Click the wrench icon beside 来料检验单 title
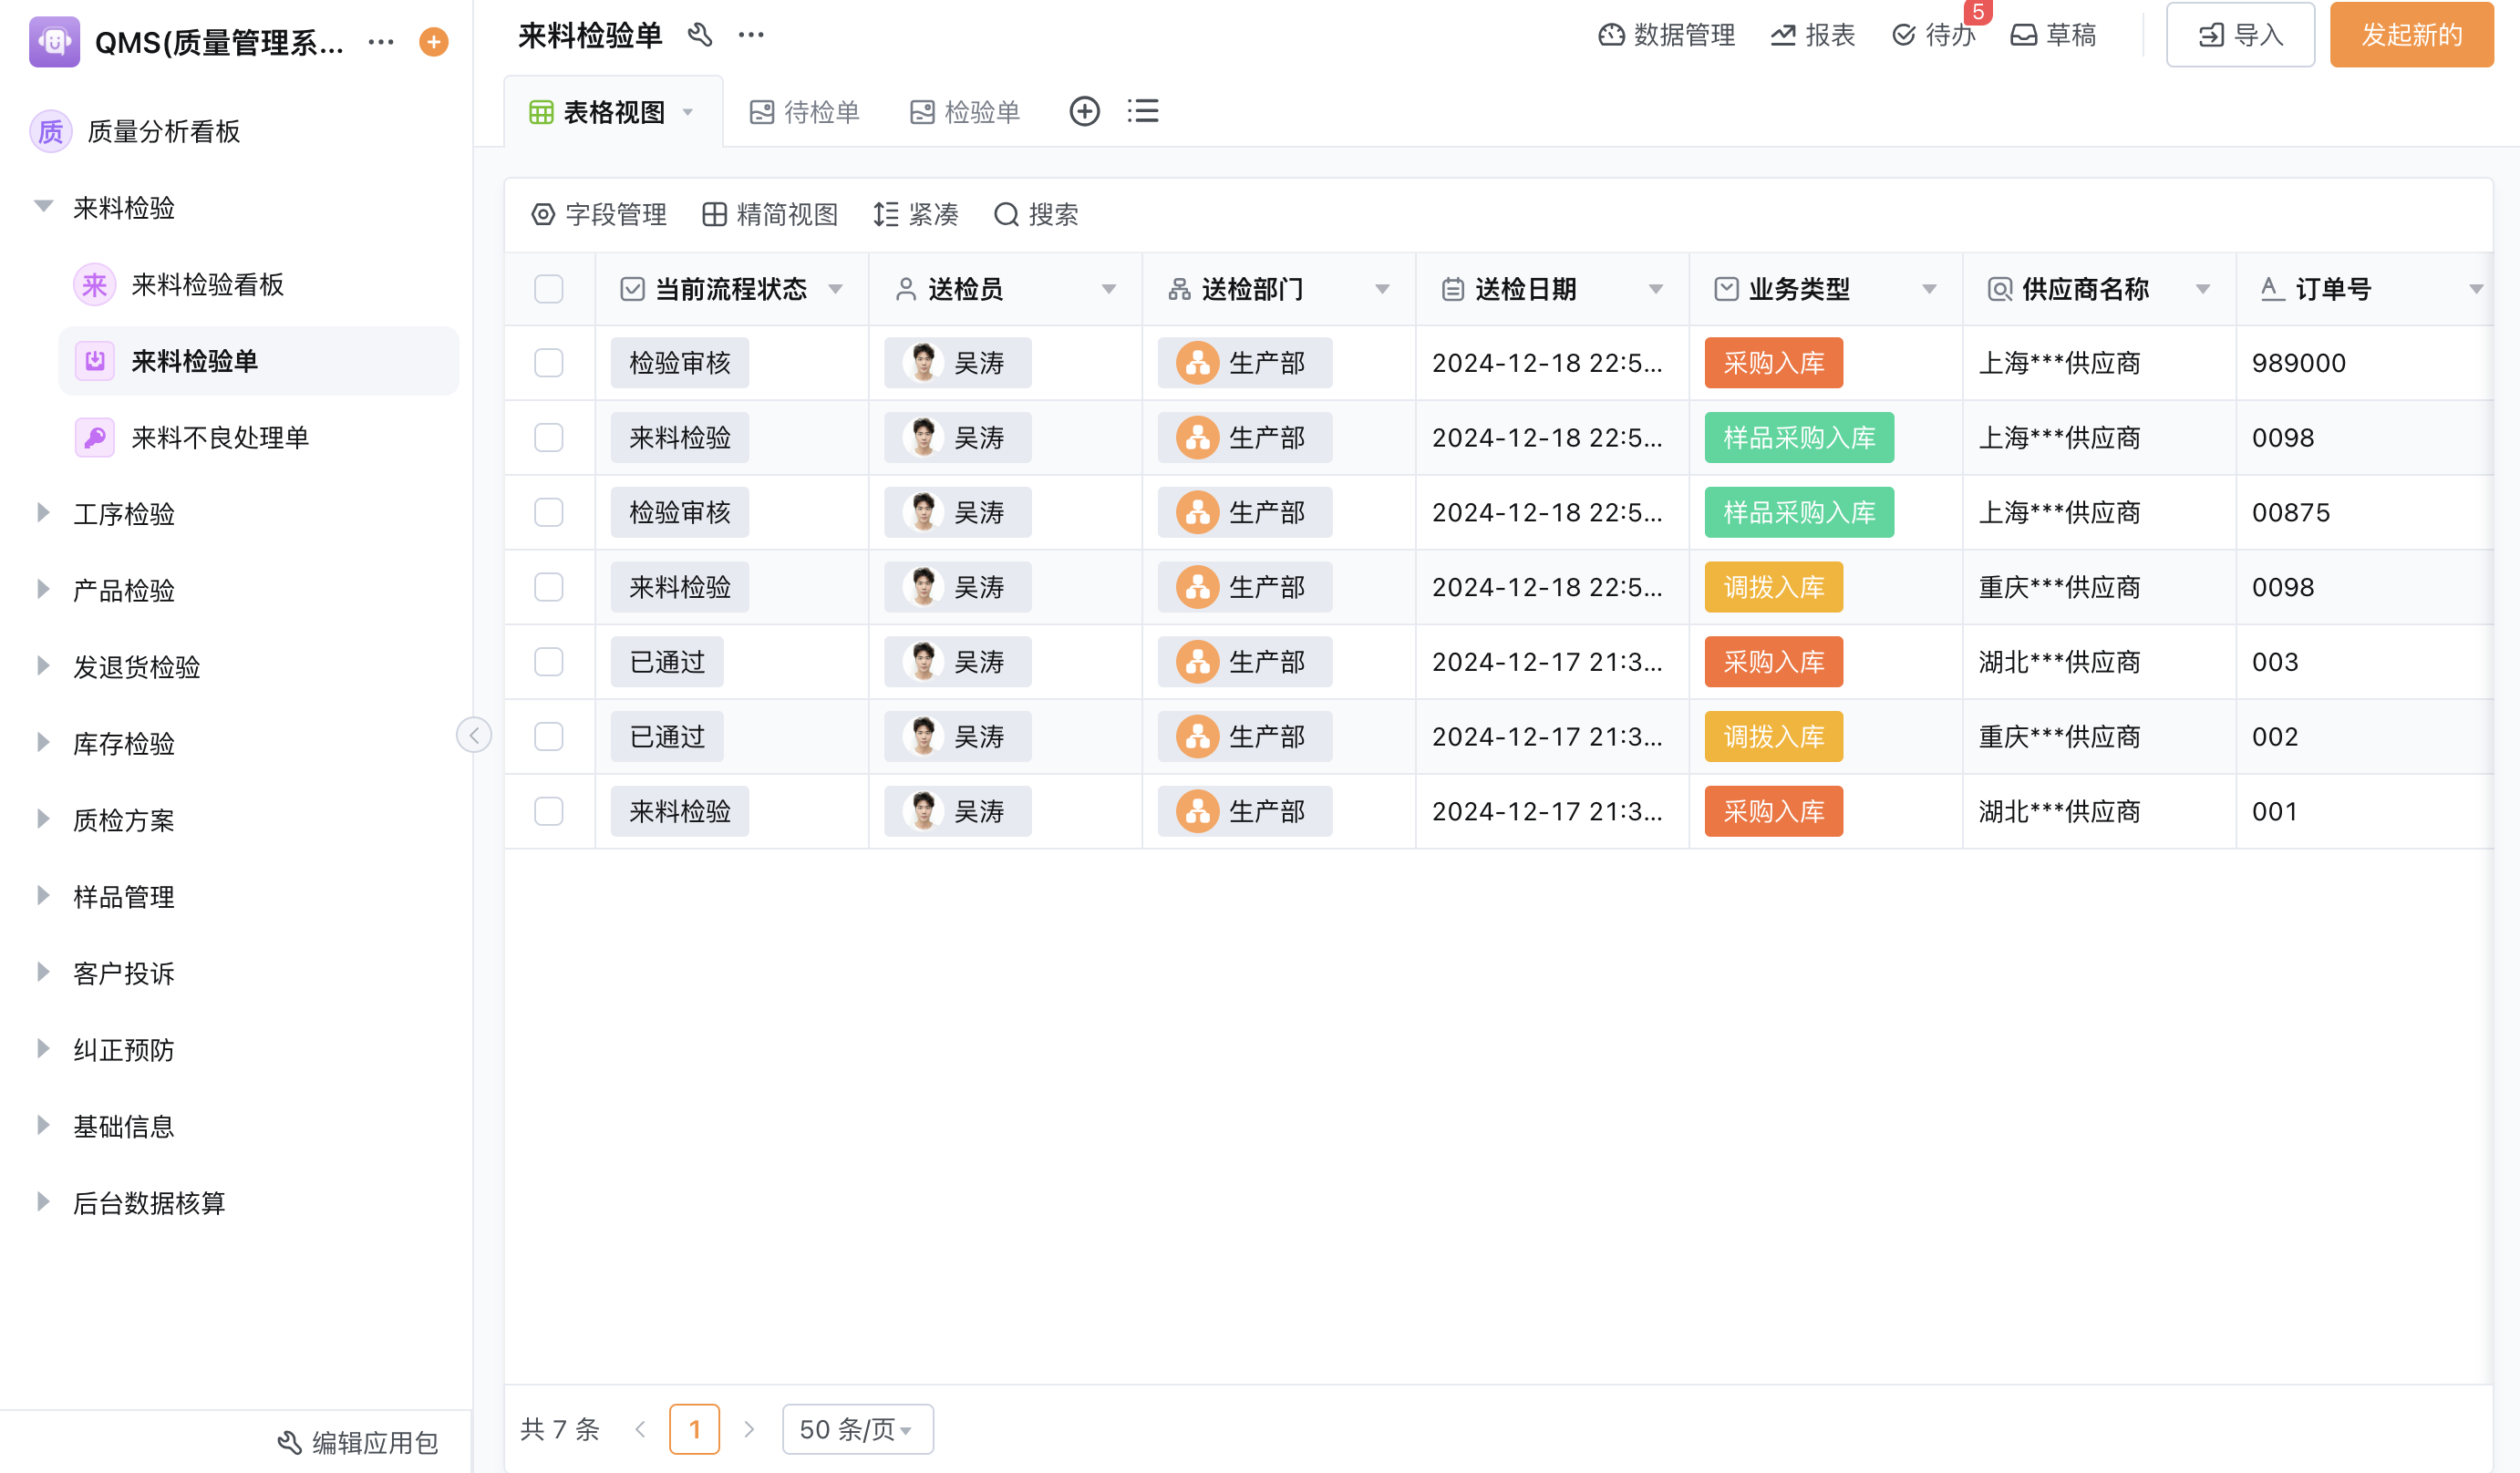The image size is (2520, 1473). pyautogui.click(x=700, y=35)
